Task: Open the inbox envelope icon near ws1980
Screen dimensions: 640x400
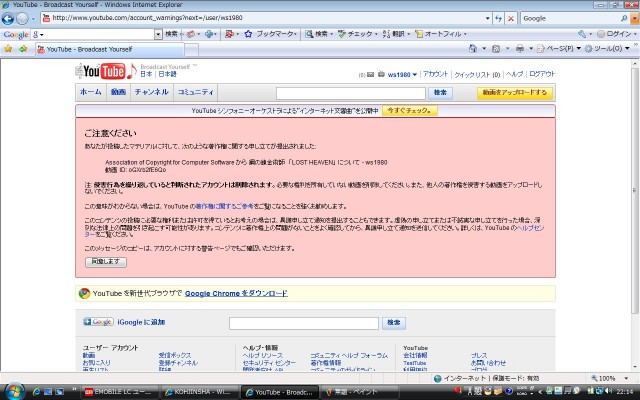Action: [x=370, y=75]
